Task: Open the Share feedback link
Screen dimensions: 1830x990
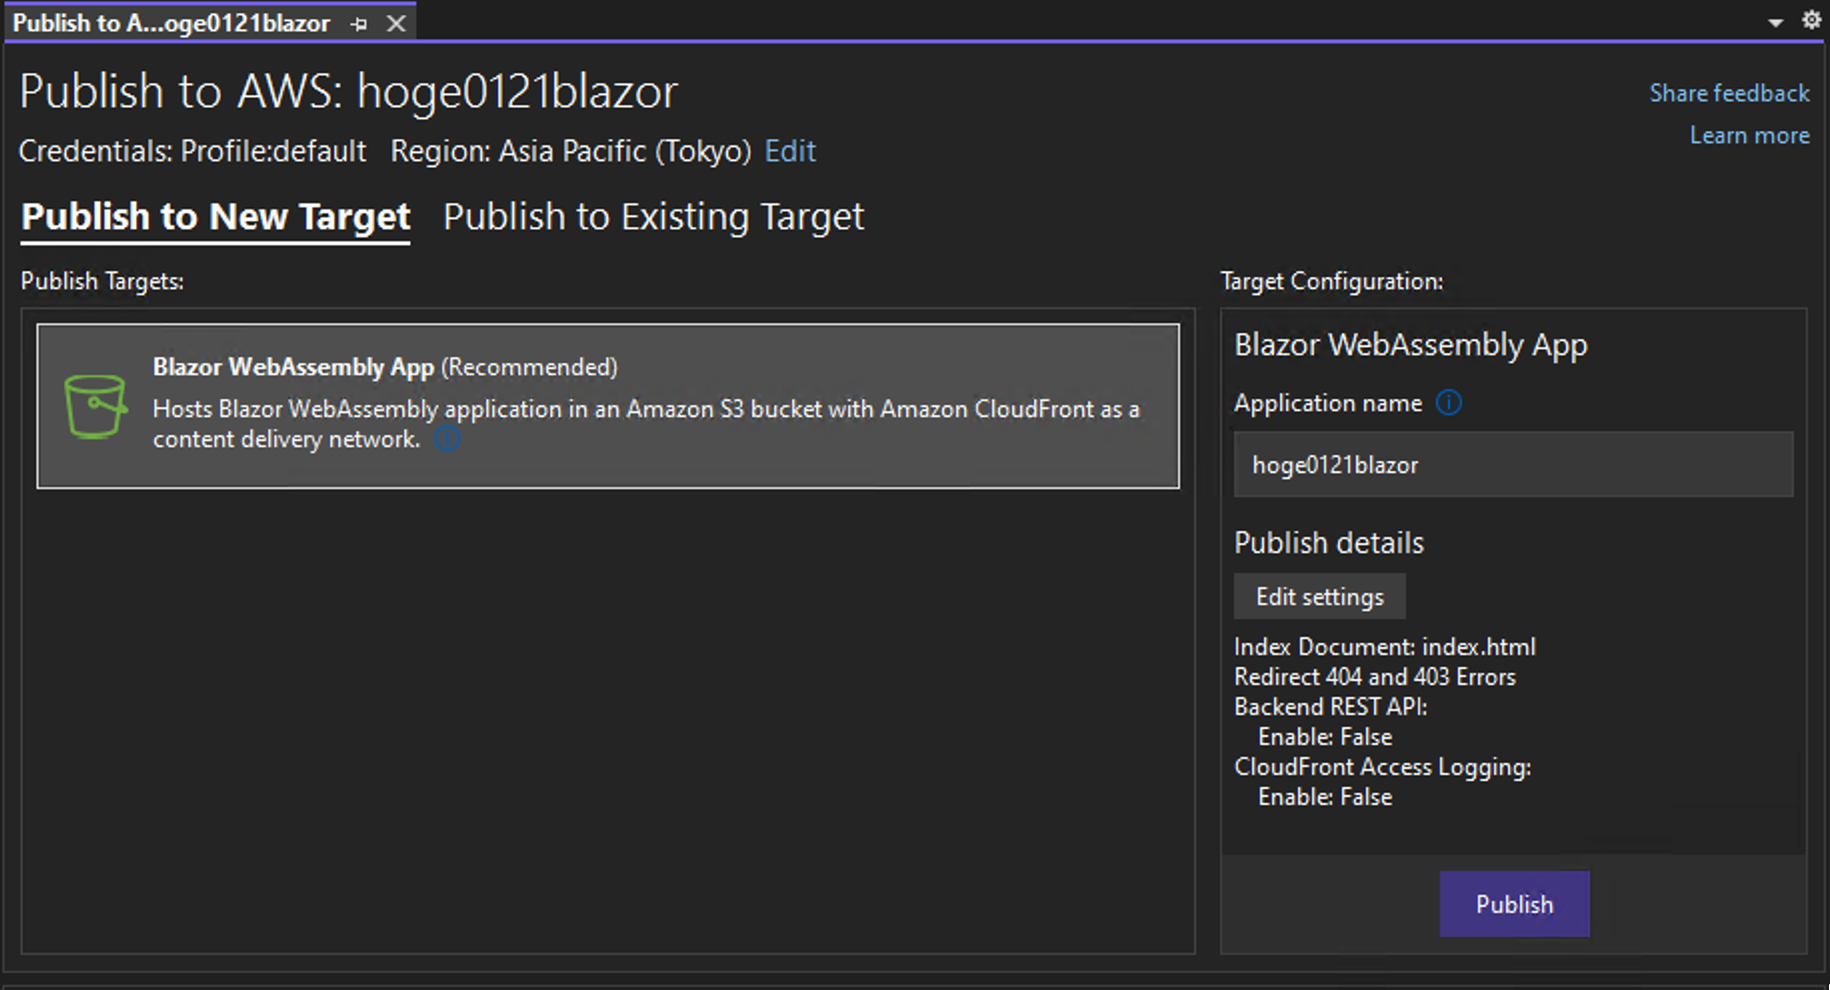Action: [1729, 93]
